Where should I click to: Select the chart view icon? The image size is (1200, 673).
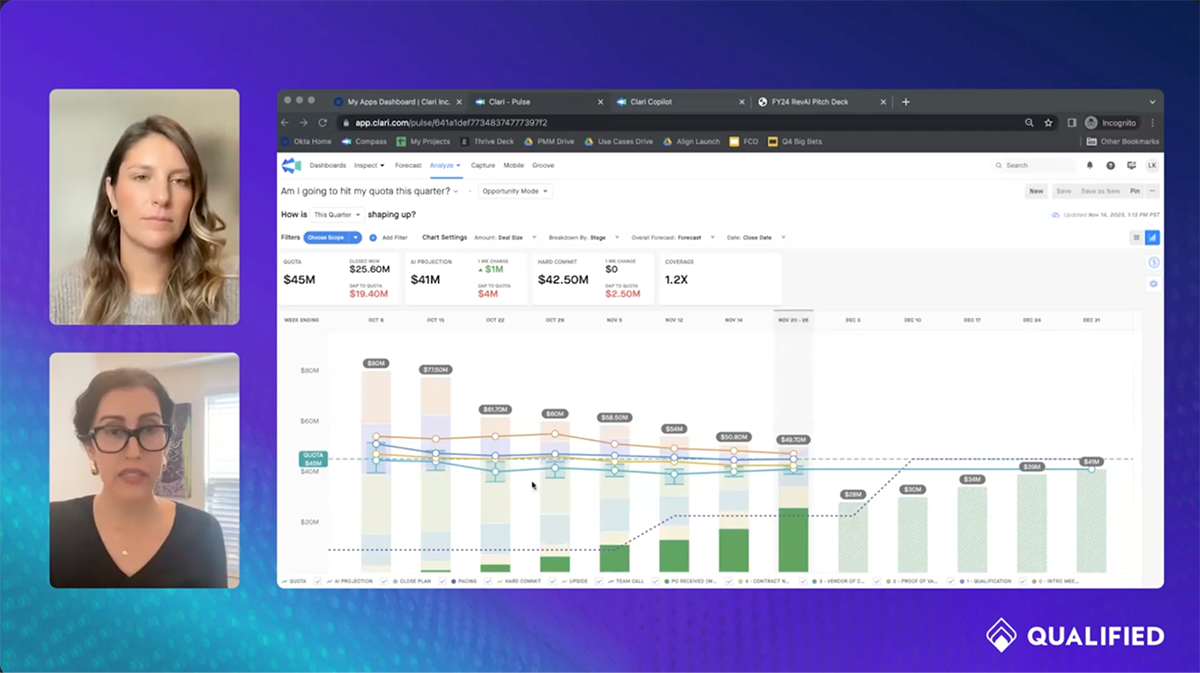pyautogui.click(x=1153, y=237)
